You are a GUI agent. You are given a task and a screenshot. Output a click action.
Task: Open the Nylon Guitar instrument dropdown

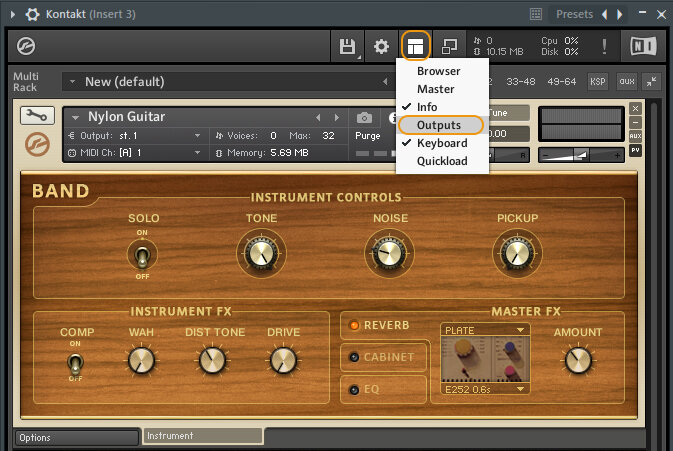pyautogui.click(x=76, y=117)
